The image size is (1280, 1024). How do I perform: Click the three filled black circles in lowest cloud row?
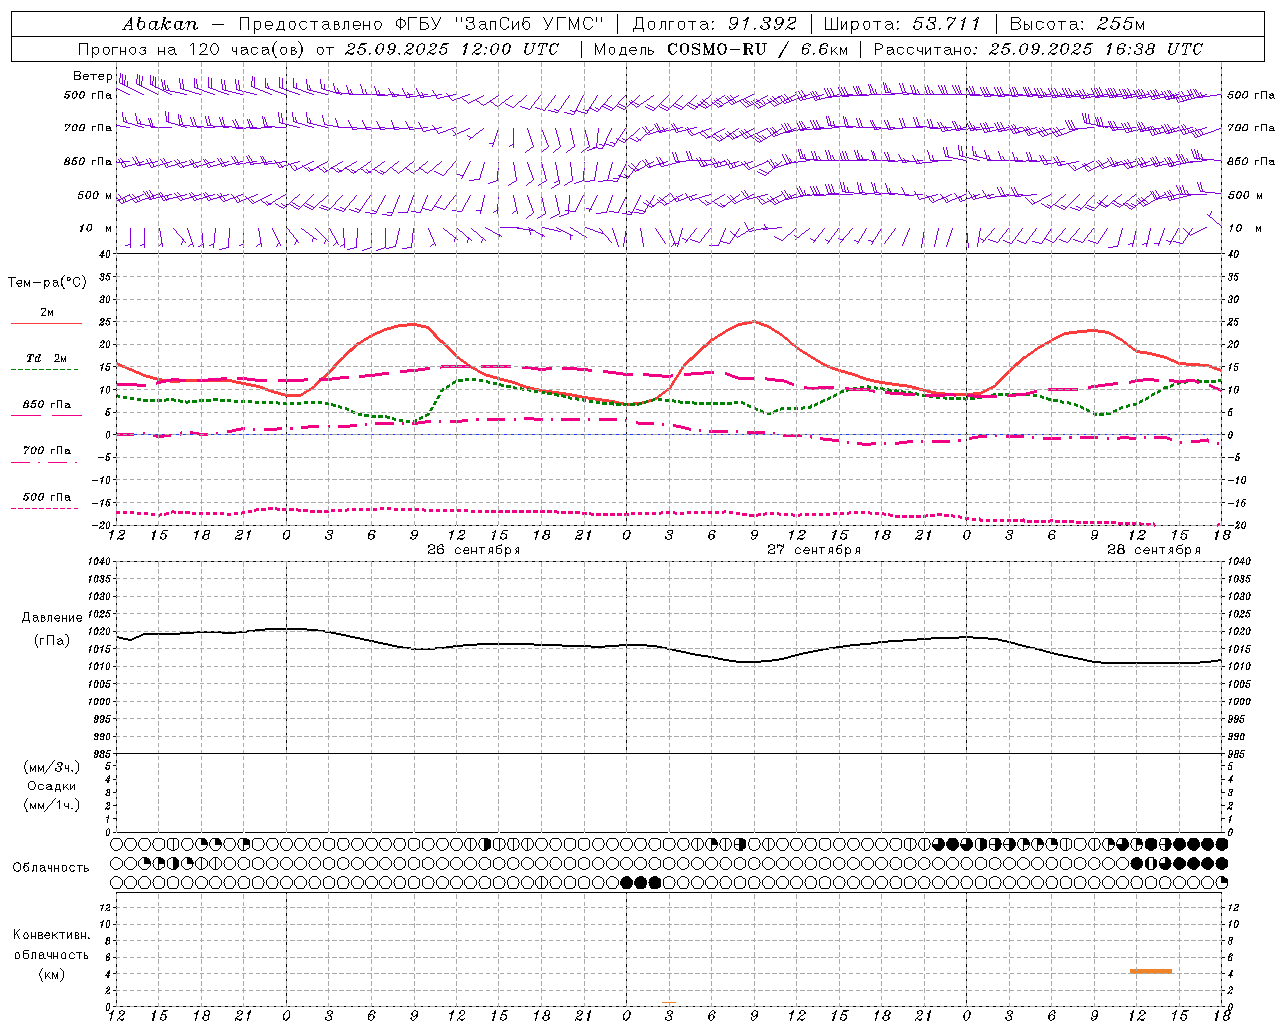tap(641, 882)
